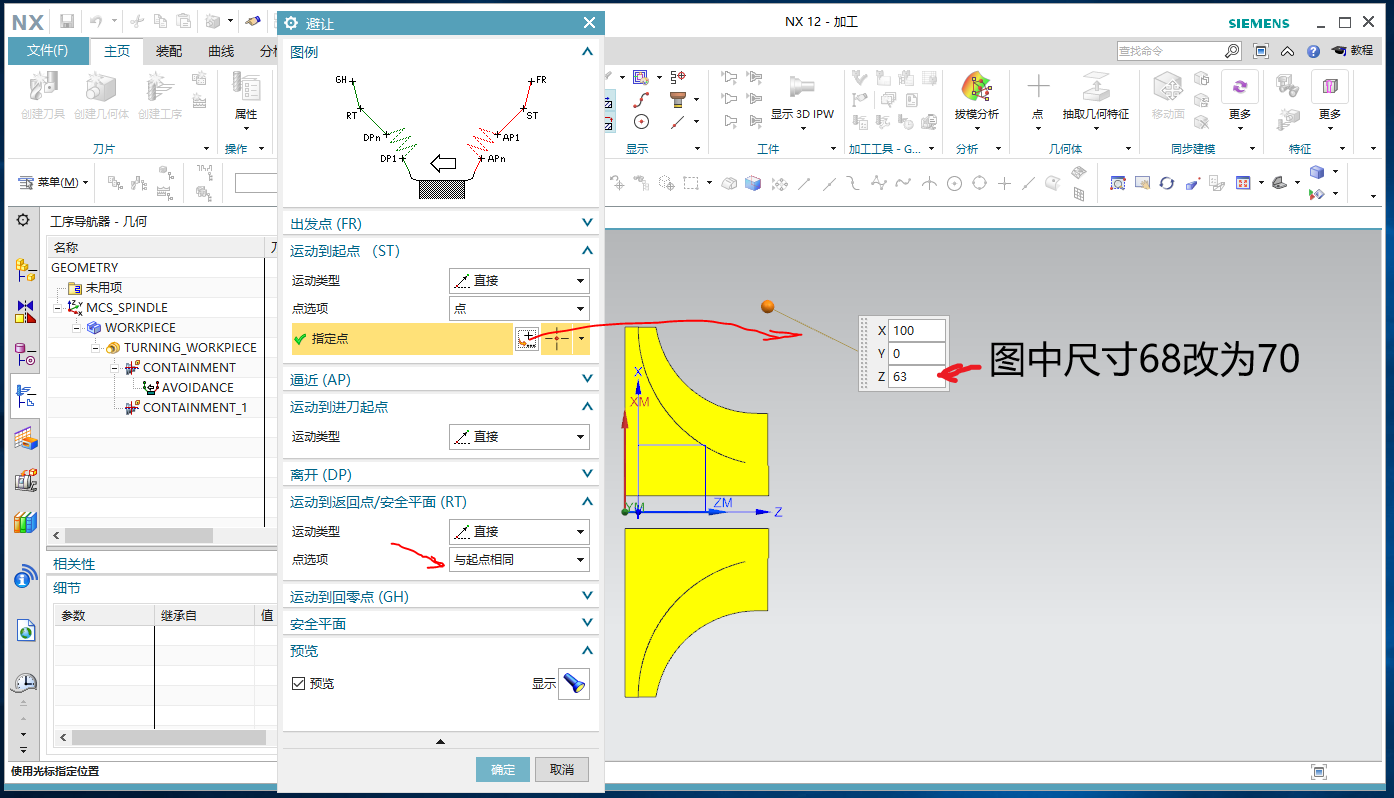Click 确定 to confirm the 避让 dialog
Viewport: 1394px width, 798px height.
click(503, 769)
